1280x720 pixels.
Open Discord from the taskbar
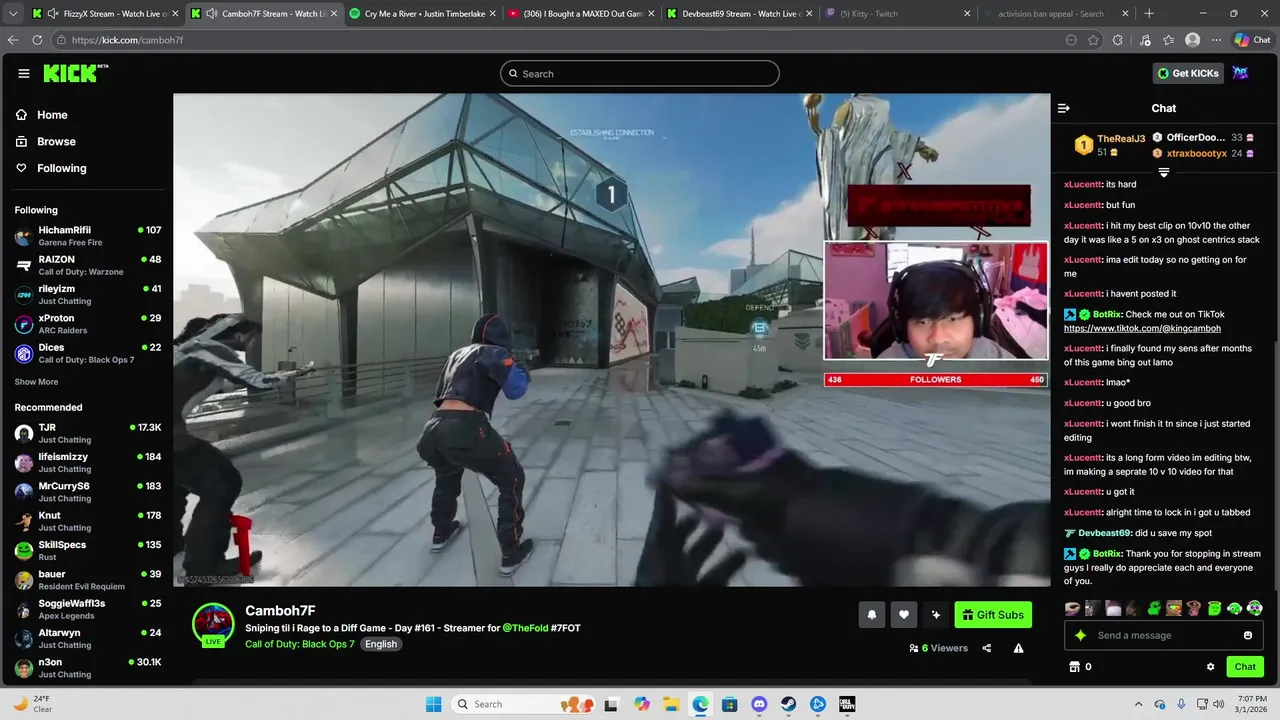click(759, 704)
